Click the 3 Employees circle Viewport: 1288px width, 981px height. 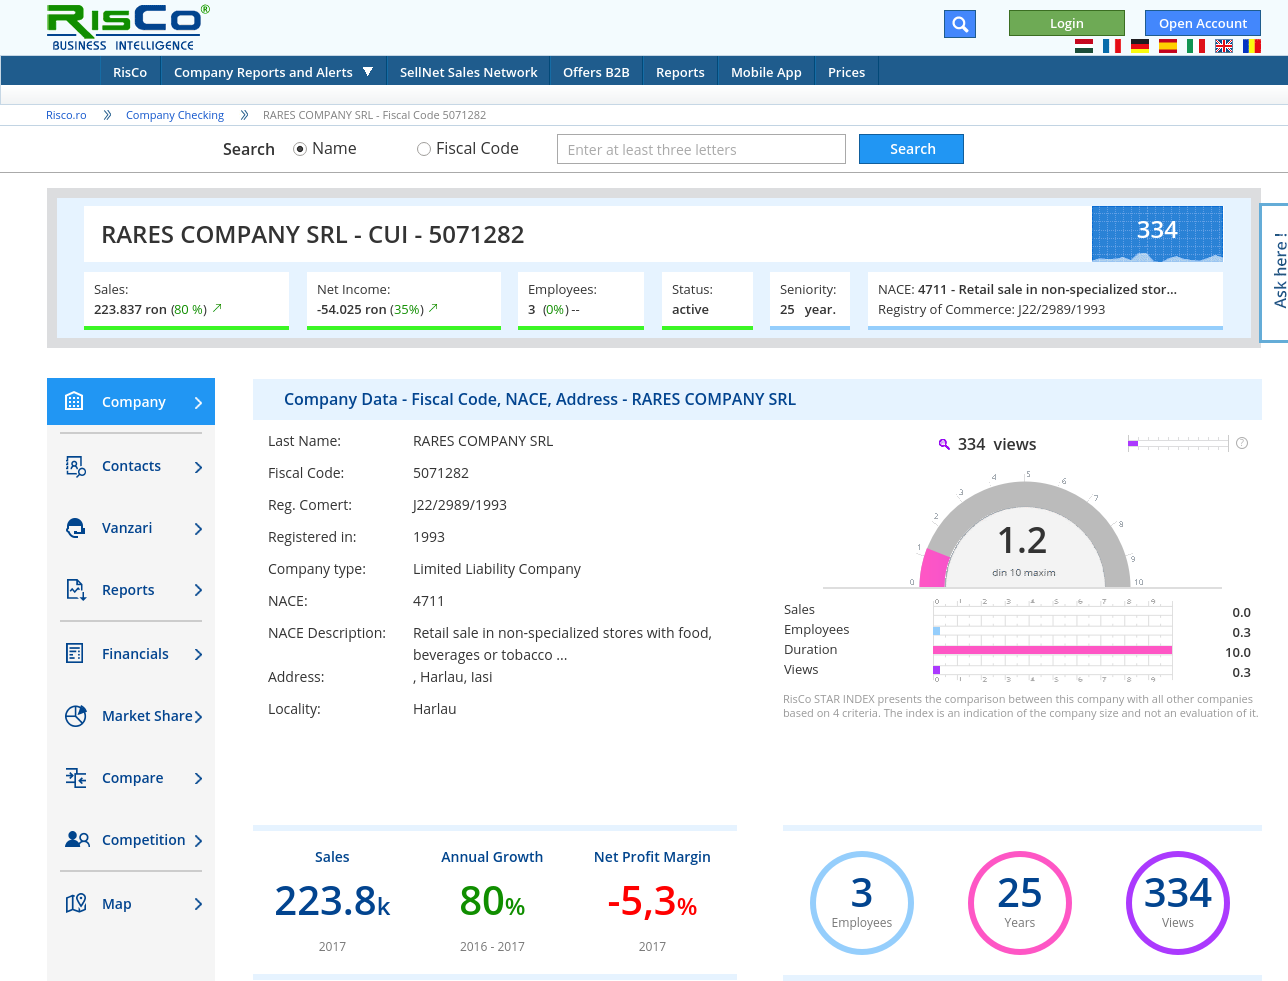(862, 902)
